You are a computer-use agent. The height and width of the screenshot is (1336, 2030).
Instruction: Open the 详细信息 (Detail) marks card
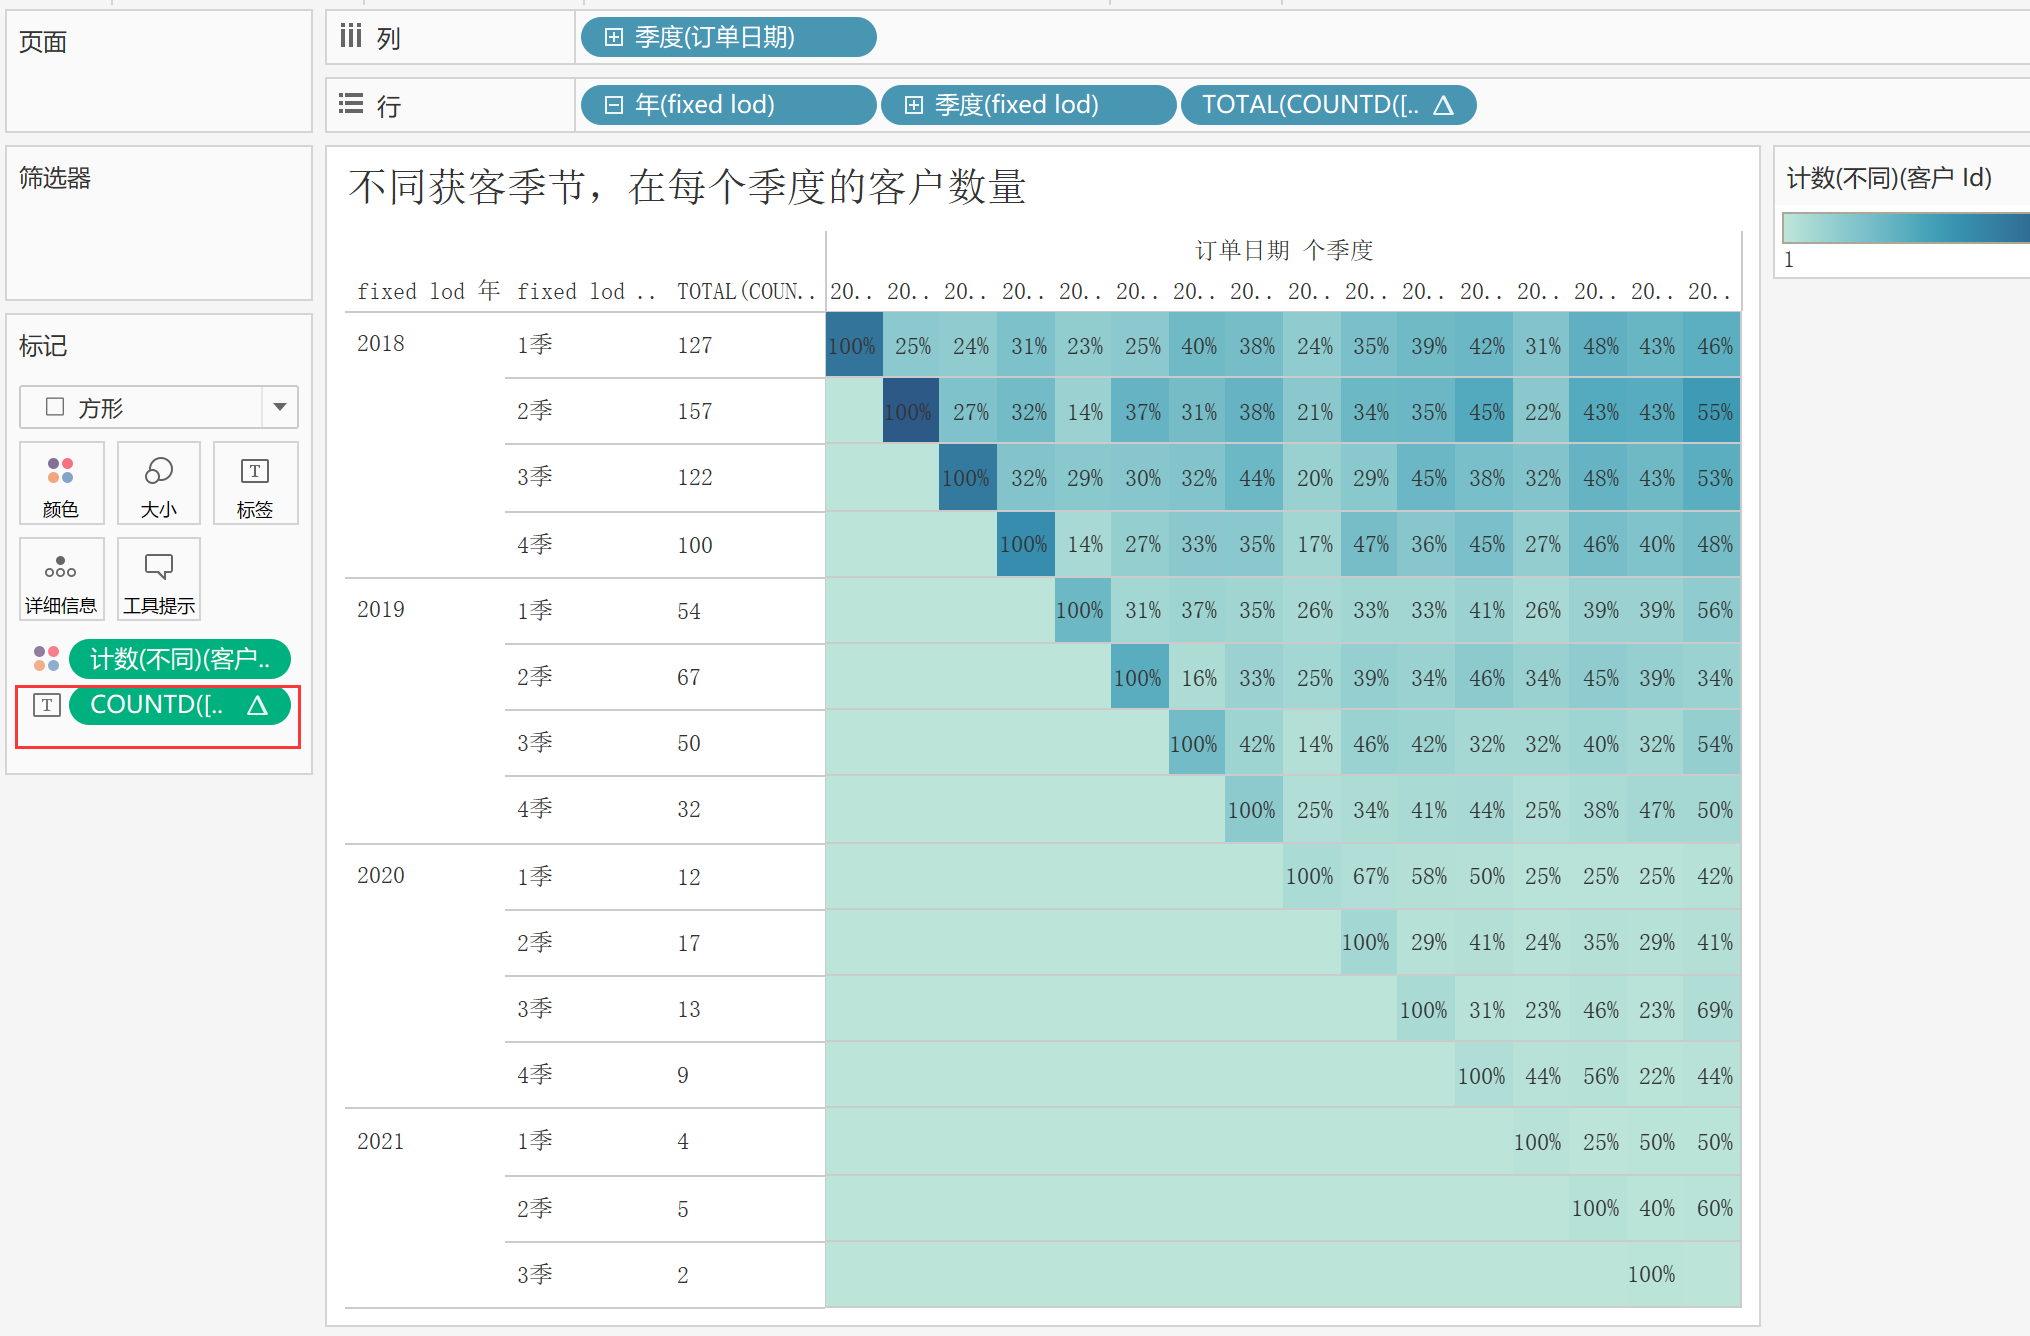61,580
